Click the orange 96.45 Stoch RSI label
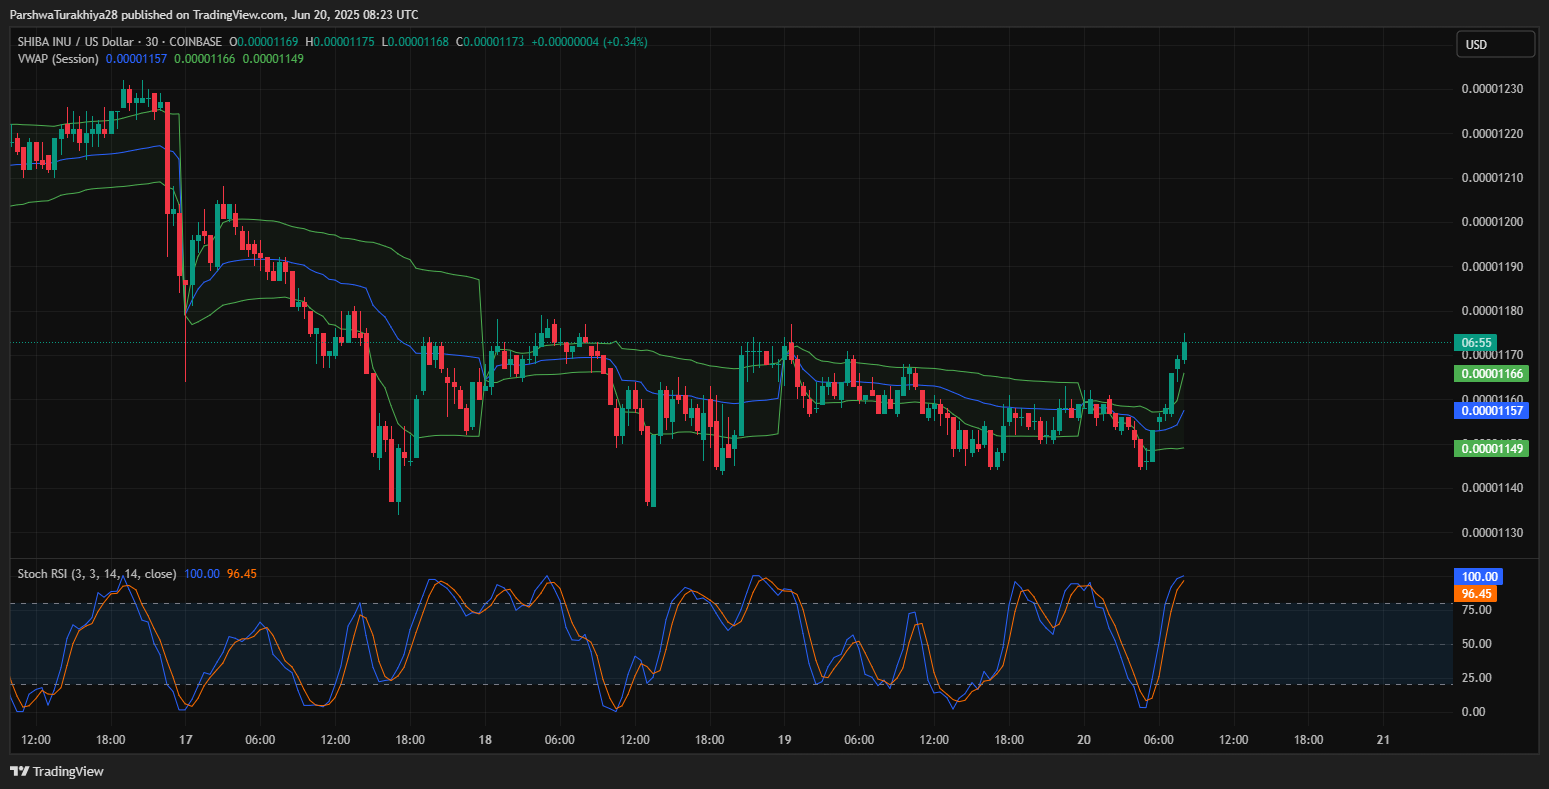This screenshot has width=1549, height=789. [x=1475, y=594]
